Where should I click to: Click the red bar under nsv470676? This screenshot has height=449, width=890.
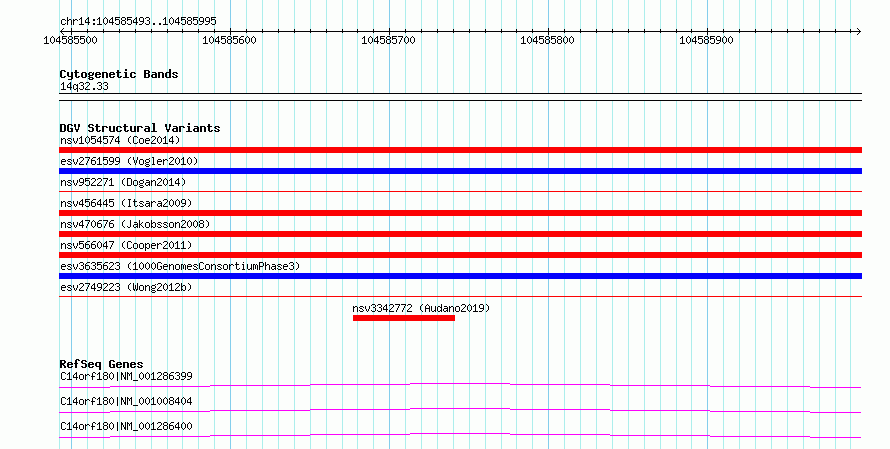click(x=460, y=234)
